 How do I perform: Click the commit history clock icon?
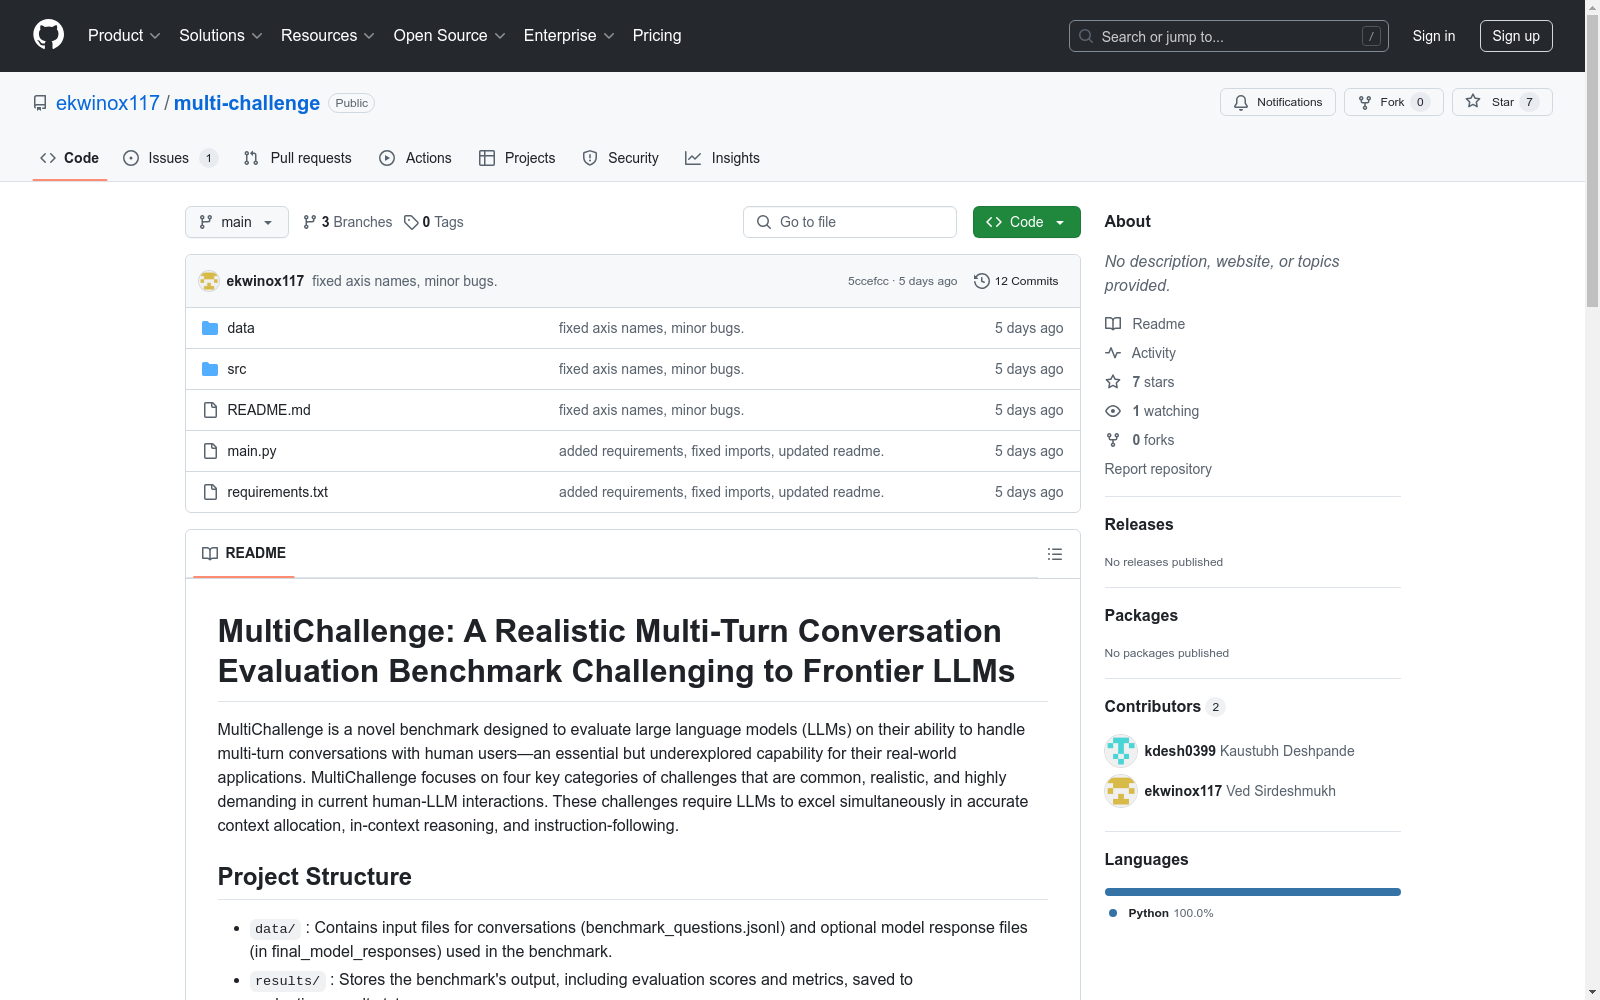coord(982,281)
